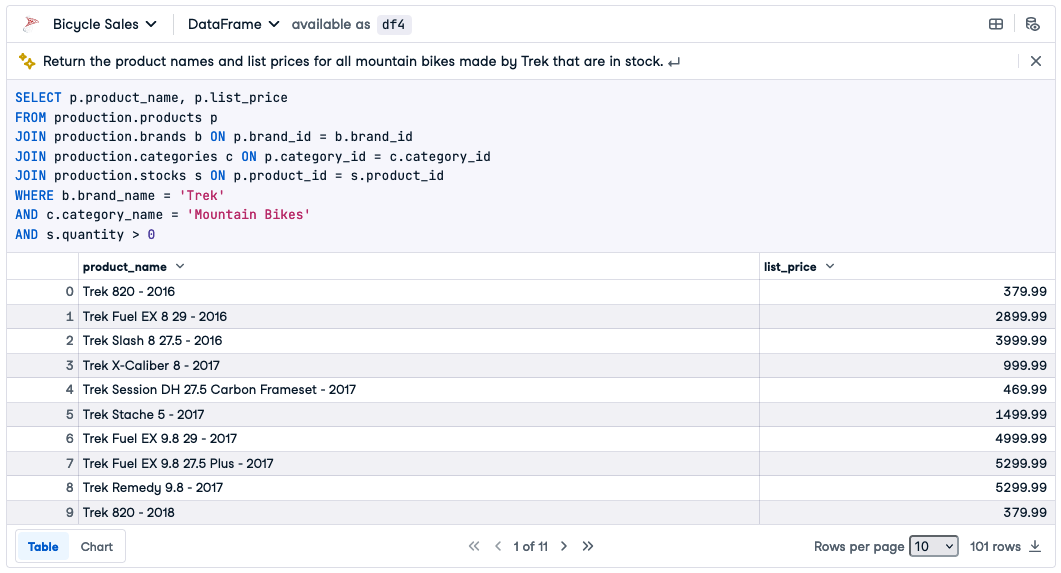This screenshot has width=1061, height=573.
Task: Select the cell 'Trek Slash 8 27.5 - 2016'
Action: (418, 340)
